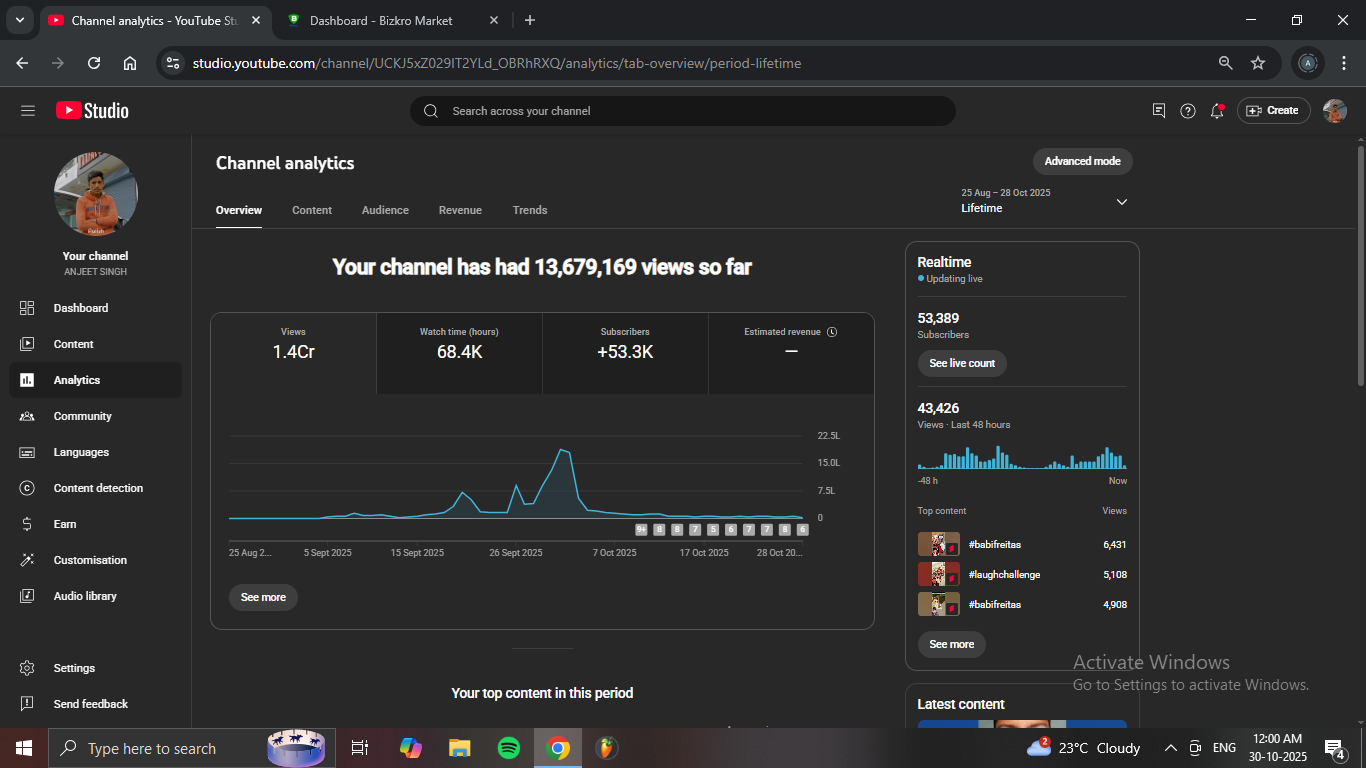Click the Advanced mode button
1366x768 pixels.
(1082, 161)
